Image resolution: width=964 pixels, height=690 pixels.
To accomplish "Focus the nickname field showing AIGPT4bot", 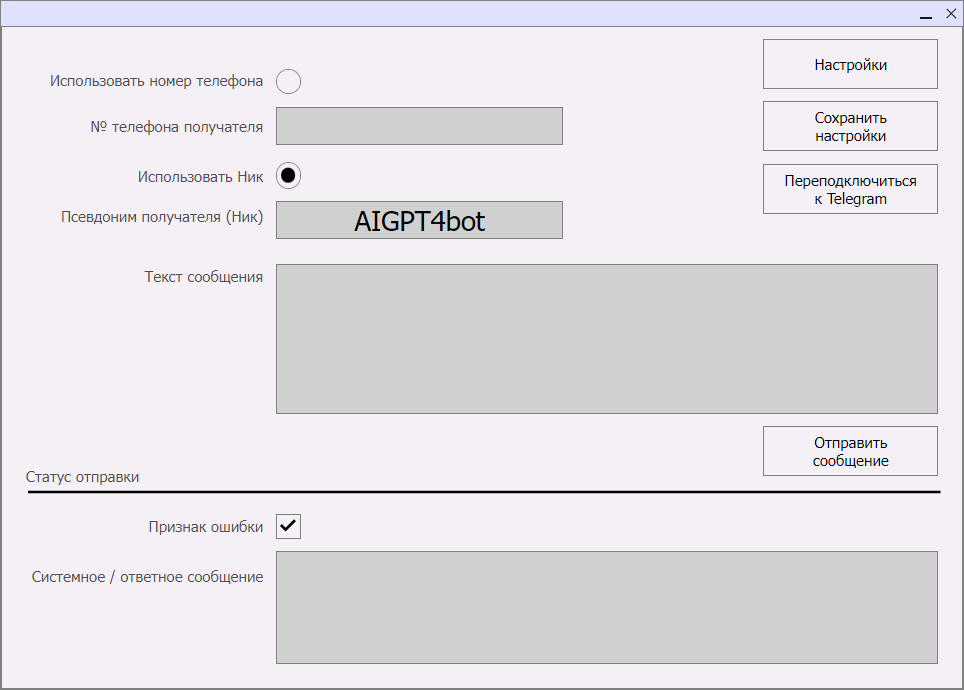I will tap(419, 220).
